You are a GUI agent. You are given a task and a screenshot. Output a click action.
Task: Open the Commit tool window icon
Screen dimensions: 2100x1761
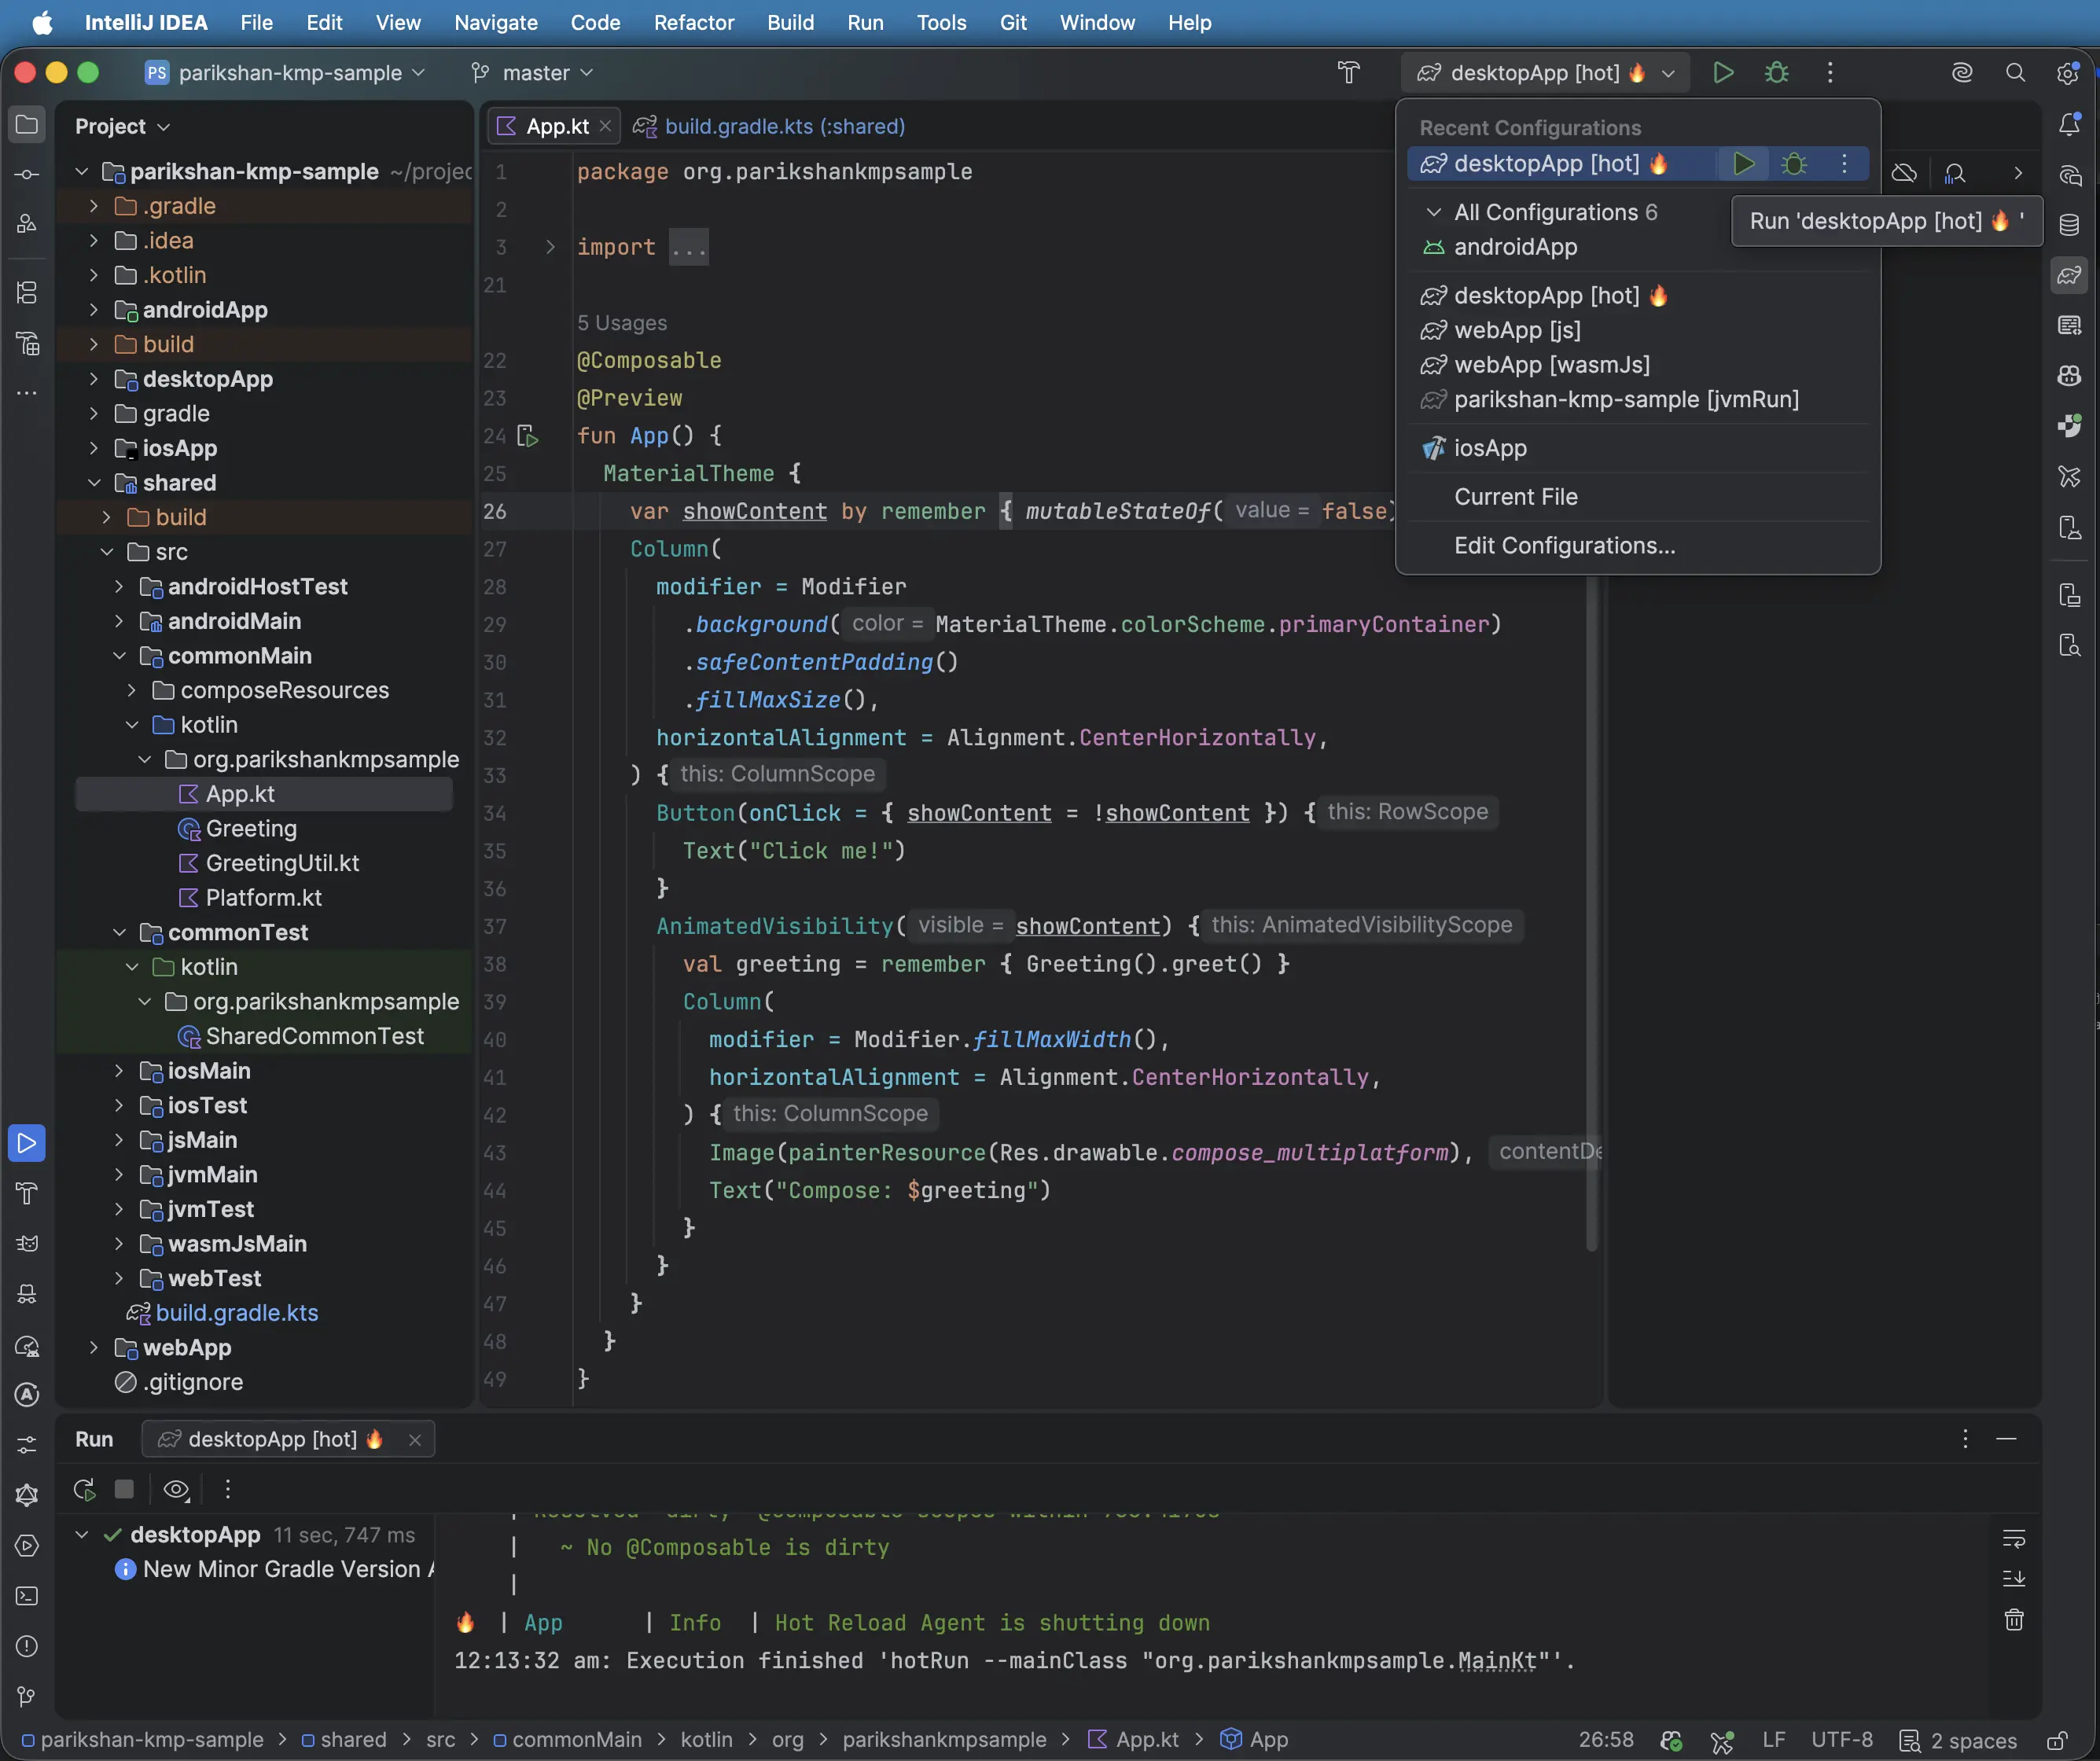tap(27, 175)
